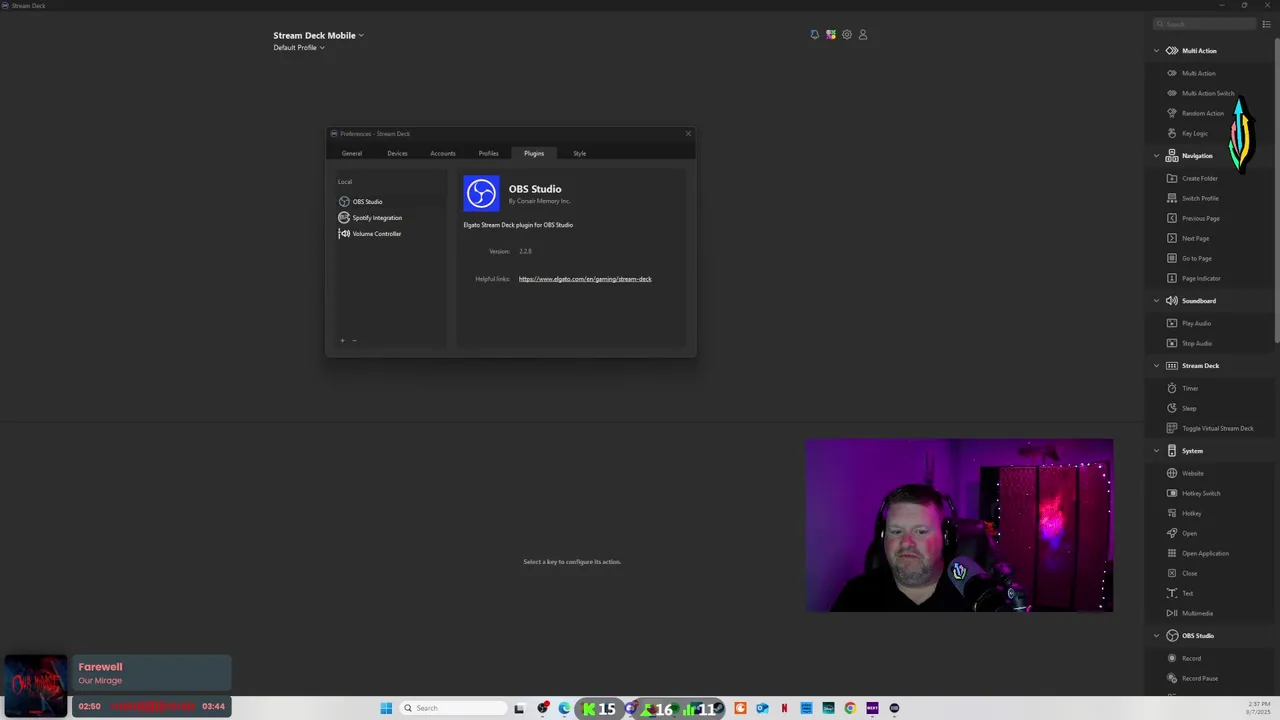Select the Plugins preferences tab
The width and height of the screenshot is (1280, 720).
pos(534,153)
